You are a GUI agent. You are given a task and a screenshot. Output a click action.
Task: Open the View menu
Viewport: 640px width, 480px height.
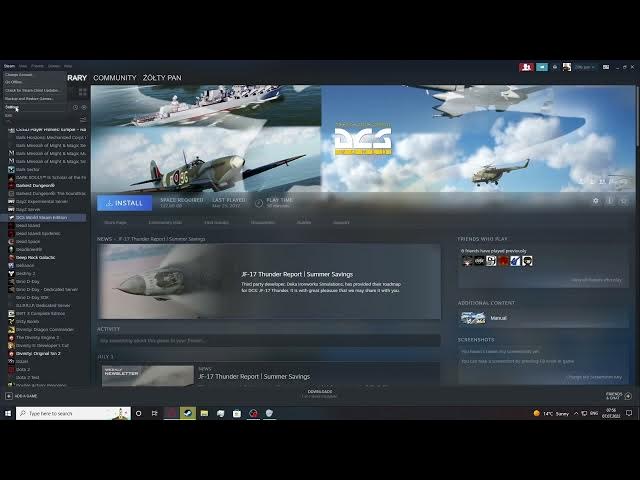[x=23, y=66]
